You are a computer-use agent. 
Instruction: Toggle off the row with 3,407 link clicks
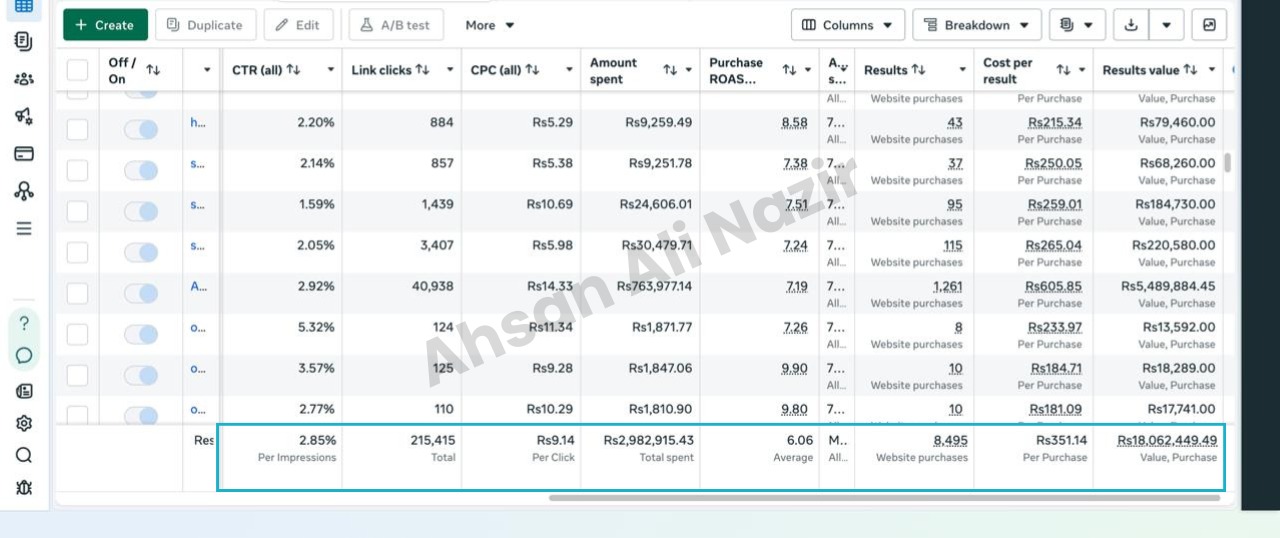141,252
